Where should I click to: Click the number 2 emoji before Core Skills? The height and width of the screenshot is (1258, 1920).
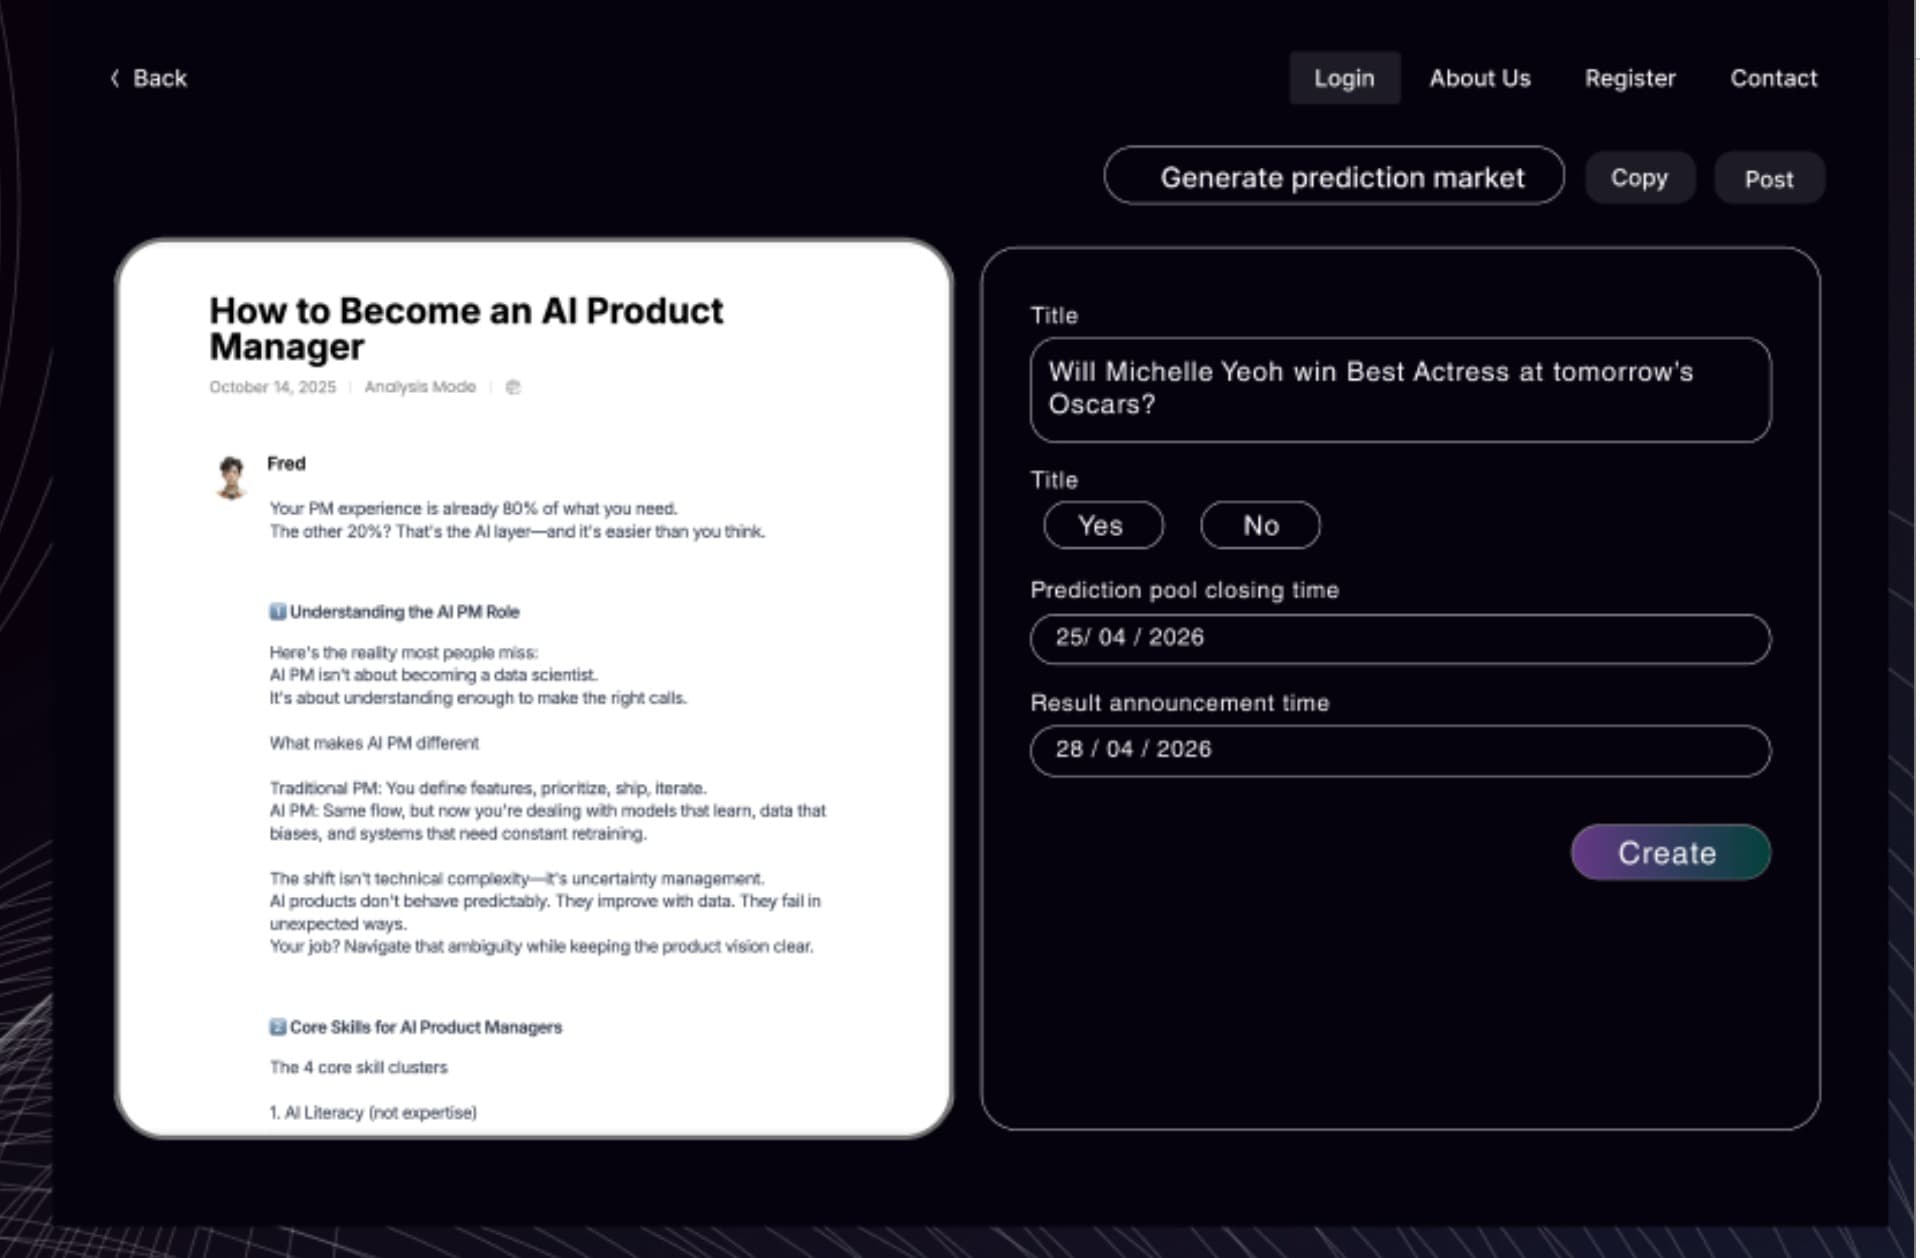click(x=278, y=1027)
